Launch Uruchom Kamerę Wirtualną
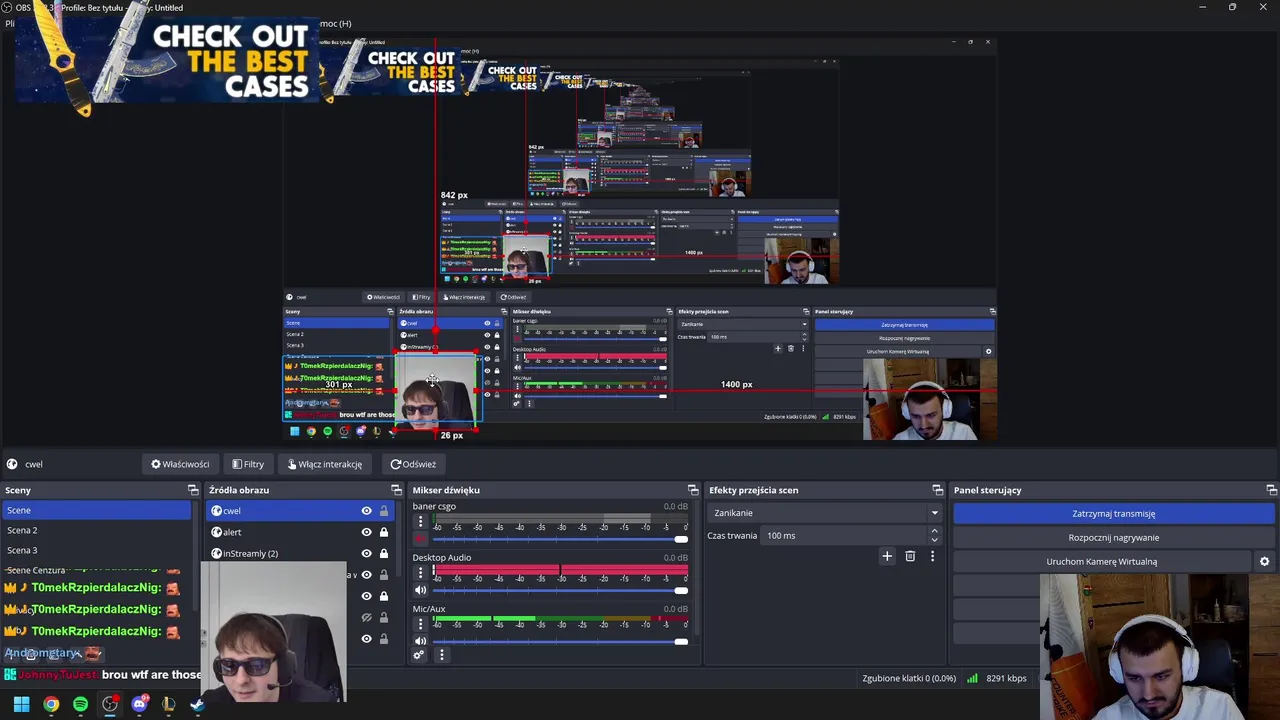1280x720 pixels. (x=1101, y=562)
